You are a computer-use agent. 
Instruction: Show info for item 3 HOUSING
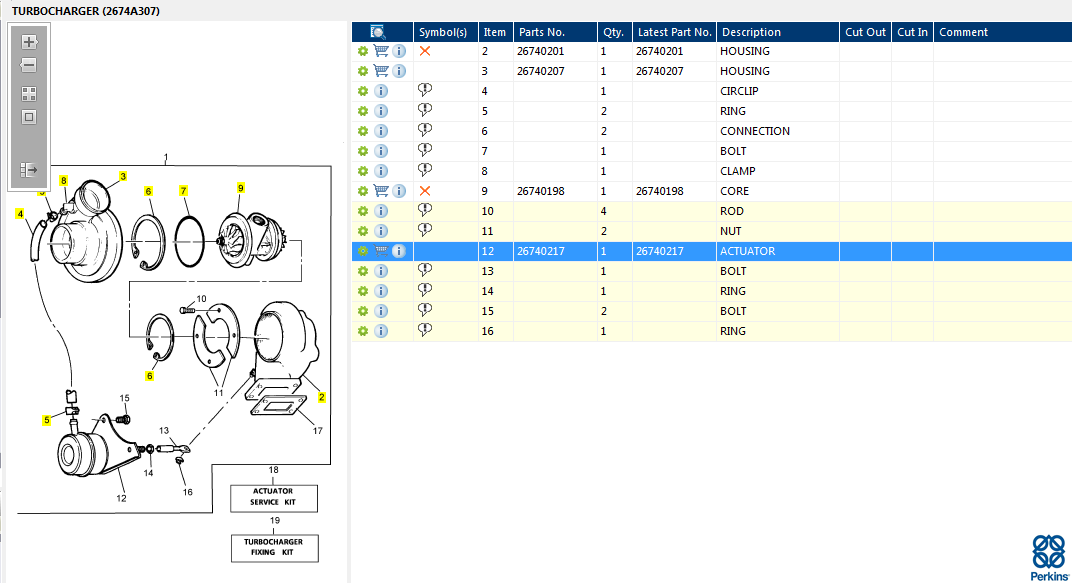pos(399,71)
